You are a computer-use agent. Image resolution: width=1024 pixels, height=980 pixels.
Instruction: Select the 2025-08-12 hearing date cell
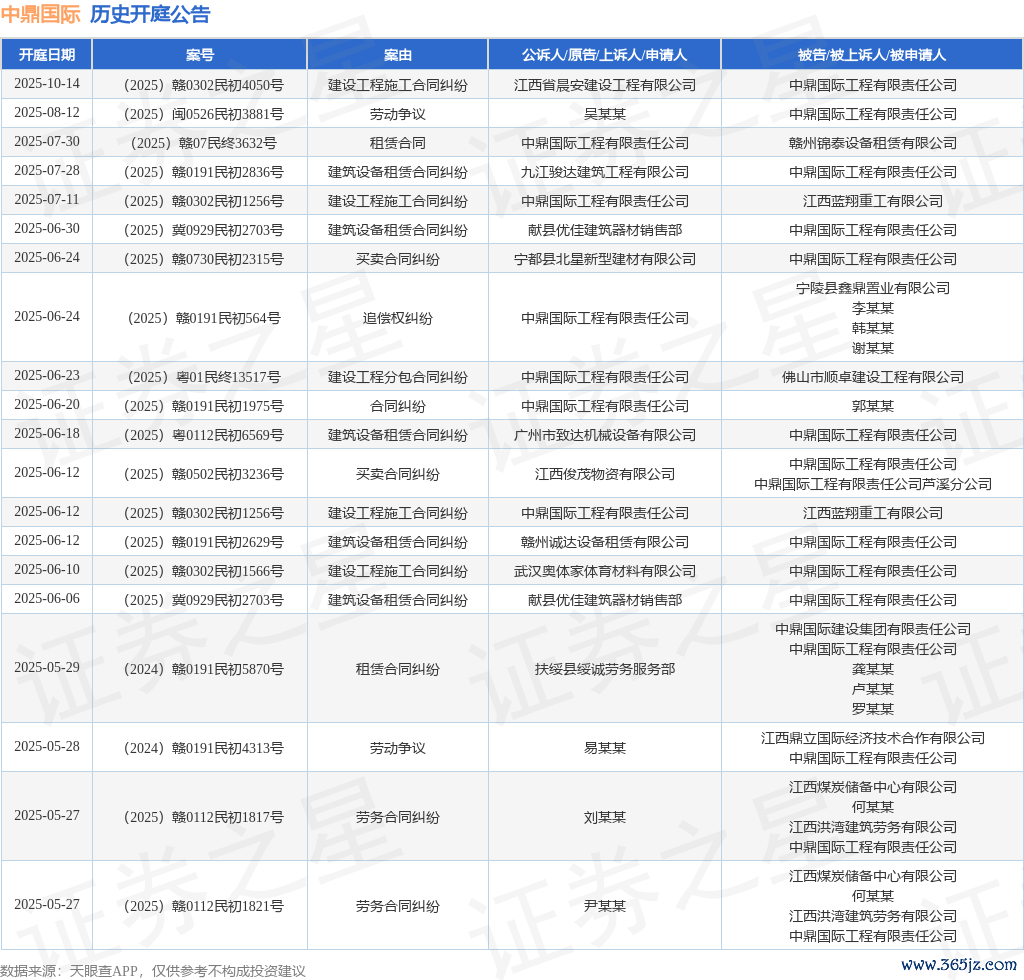point(46,113)
